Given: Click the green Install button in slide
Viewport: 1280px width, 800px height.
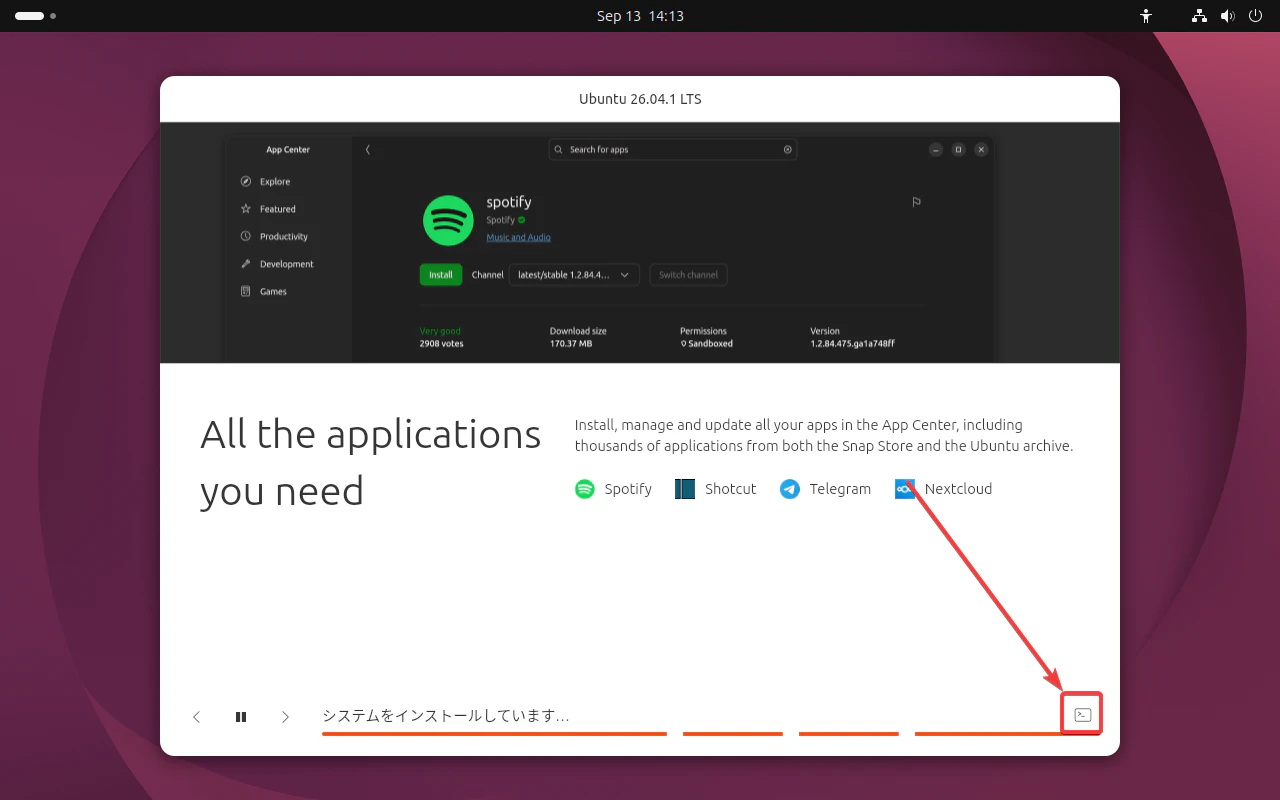Looking at the screenshot, I should click(x=441, y=274).
